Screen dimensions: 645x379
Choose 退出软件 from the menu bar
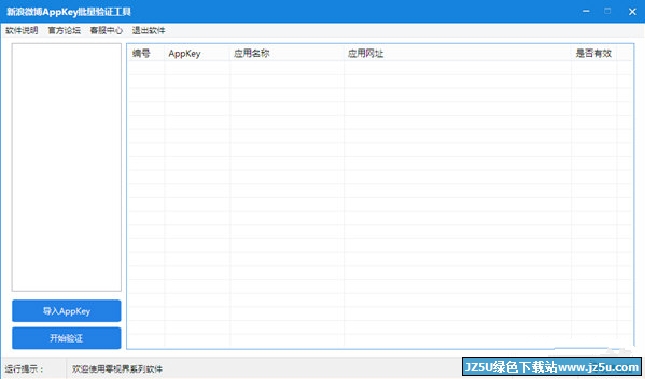click(x=148, y=30)
